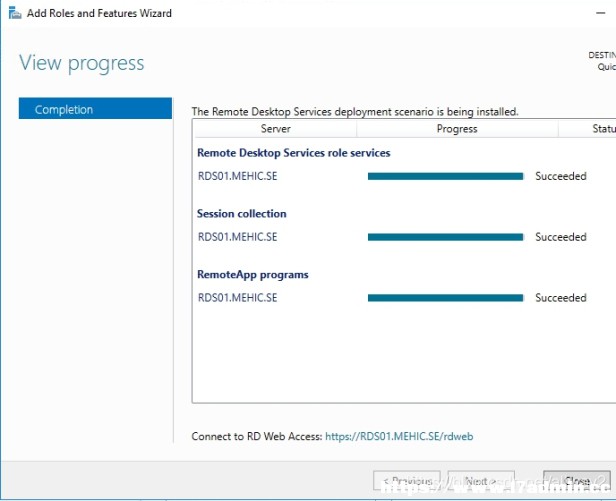Viewport: 616px width, 501px height.
Task: Click the Server column header
Action: pyautogui.click(x=276, y=129)
